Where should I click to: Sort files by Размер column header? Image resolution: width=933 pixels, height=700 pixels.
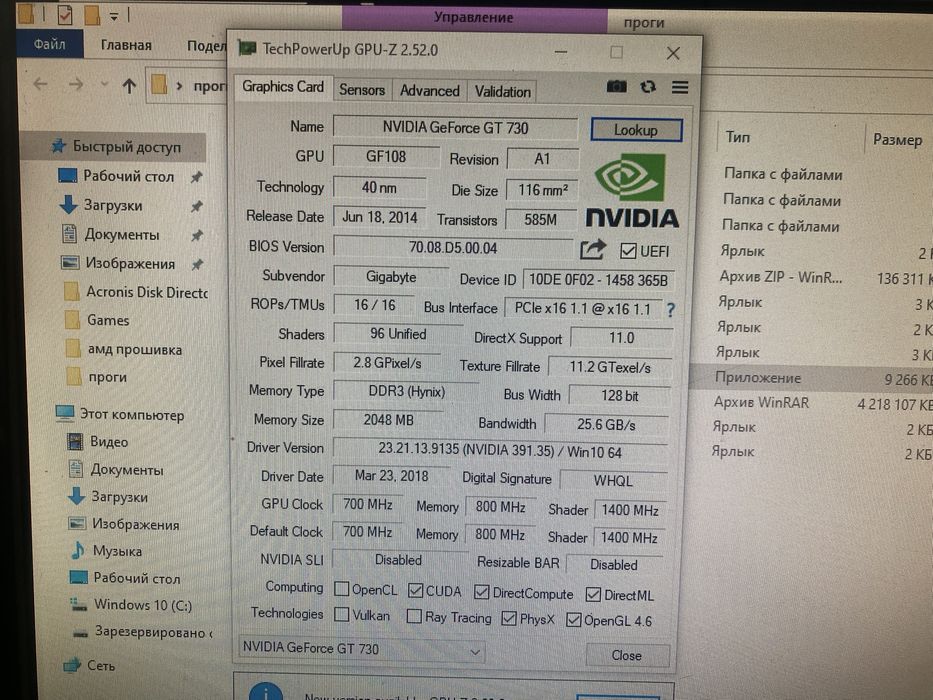click(x=897, y=140)
